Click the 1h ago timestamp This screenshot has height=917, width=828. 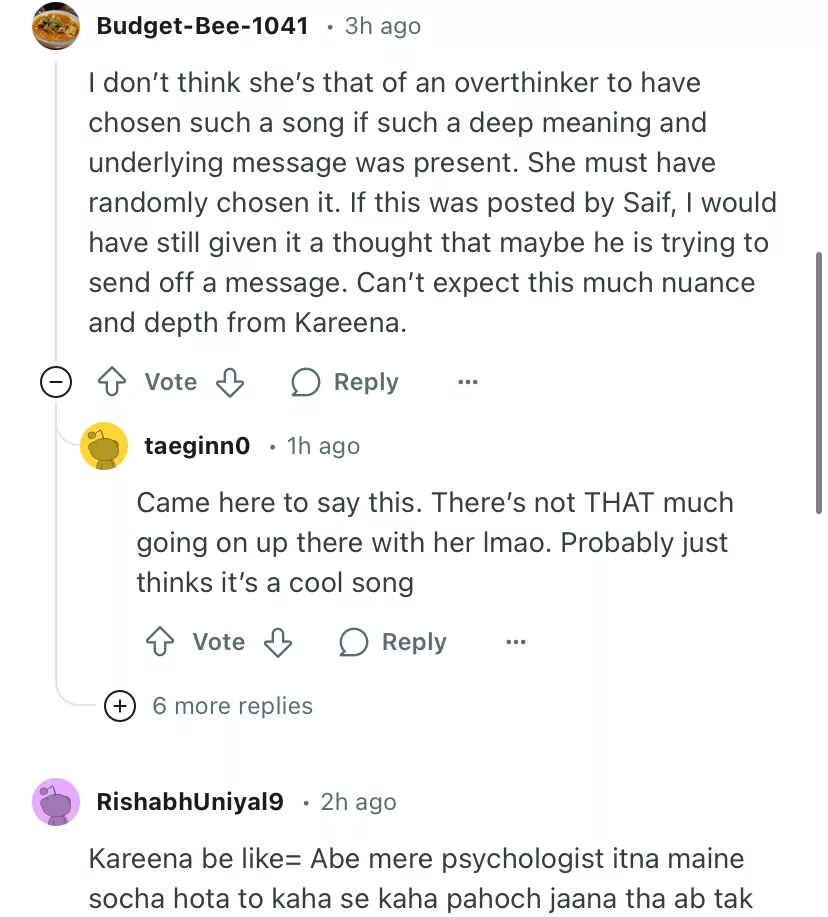(x=323, y=446)
